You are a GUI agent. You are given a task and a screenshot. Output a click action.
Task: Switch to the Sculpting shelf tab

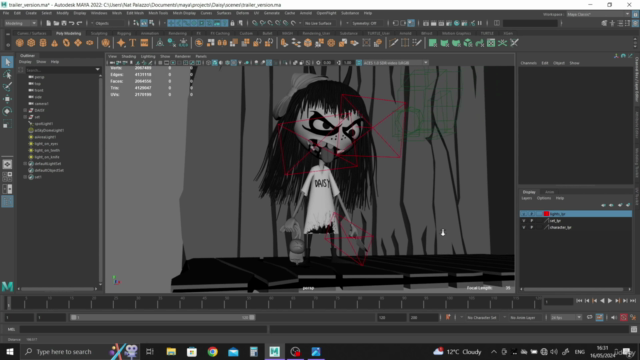tap(99, 33)
